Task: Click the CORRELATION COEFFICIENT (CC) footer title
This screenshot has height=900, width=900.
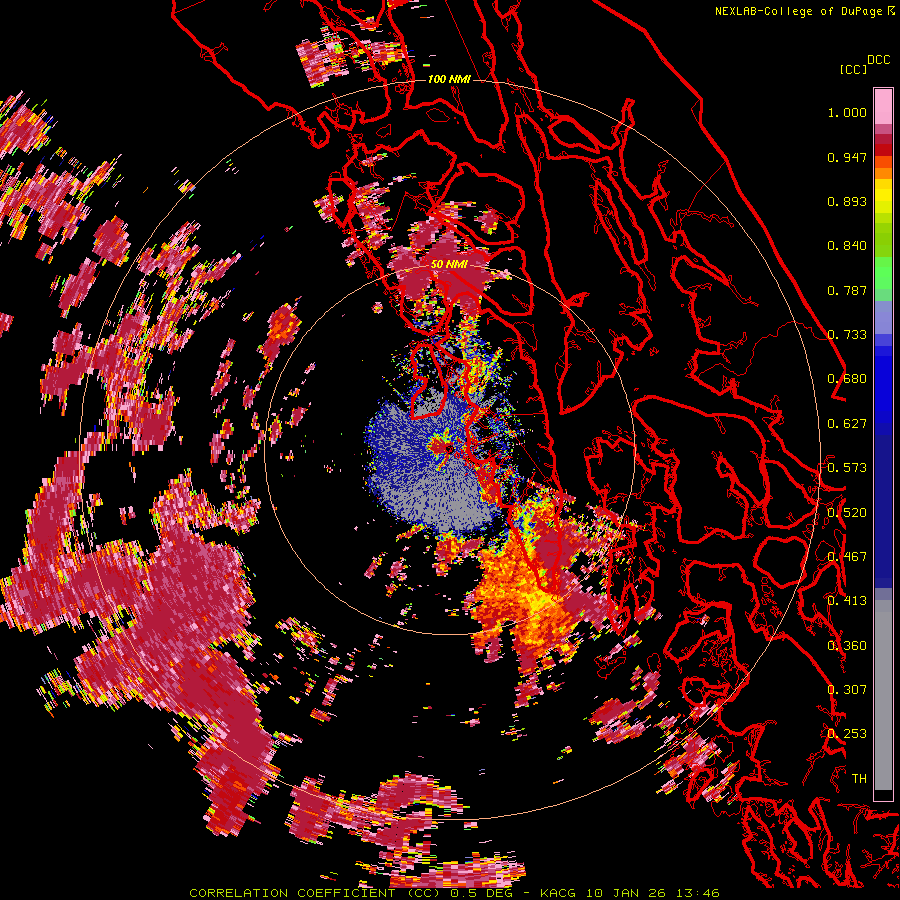Action: pos(315,893)
